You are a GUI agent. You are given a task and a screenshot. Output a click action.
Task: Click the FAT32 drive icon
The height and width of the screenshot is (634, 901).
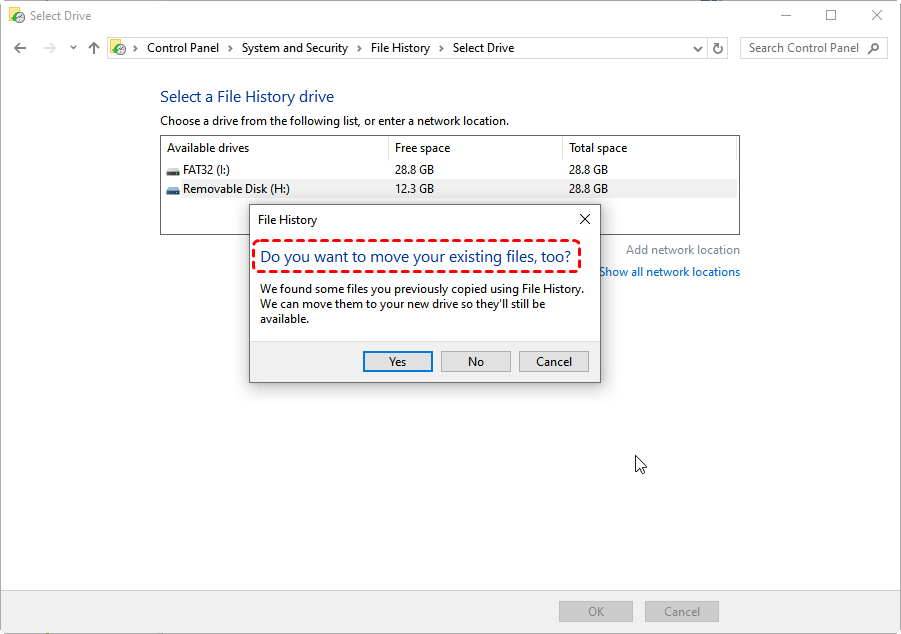pos(172,171)
